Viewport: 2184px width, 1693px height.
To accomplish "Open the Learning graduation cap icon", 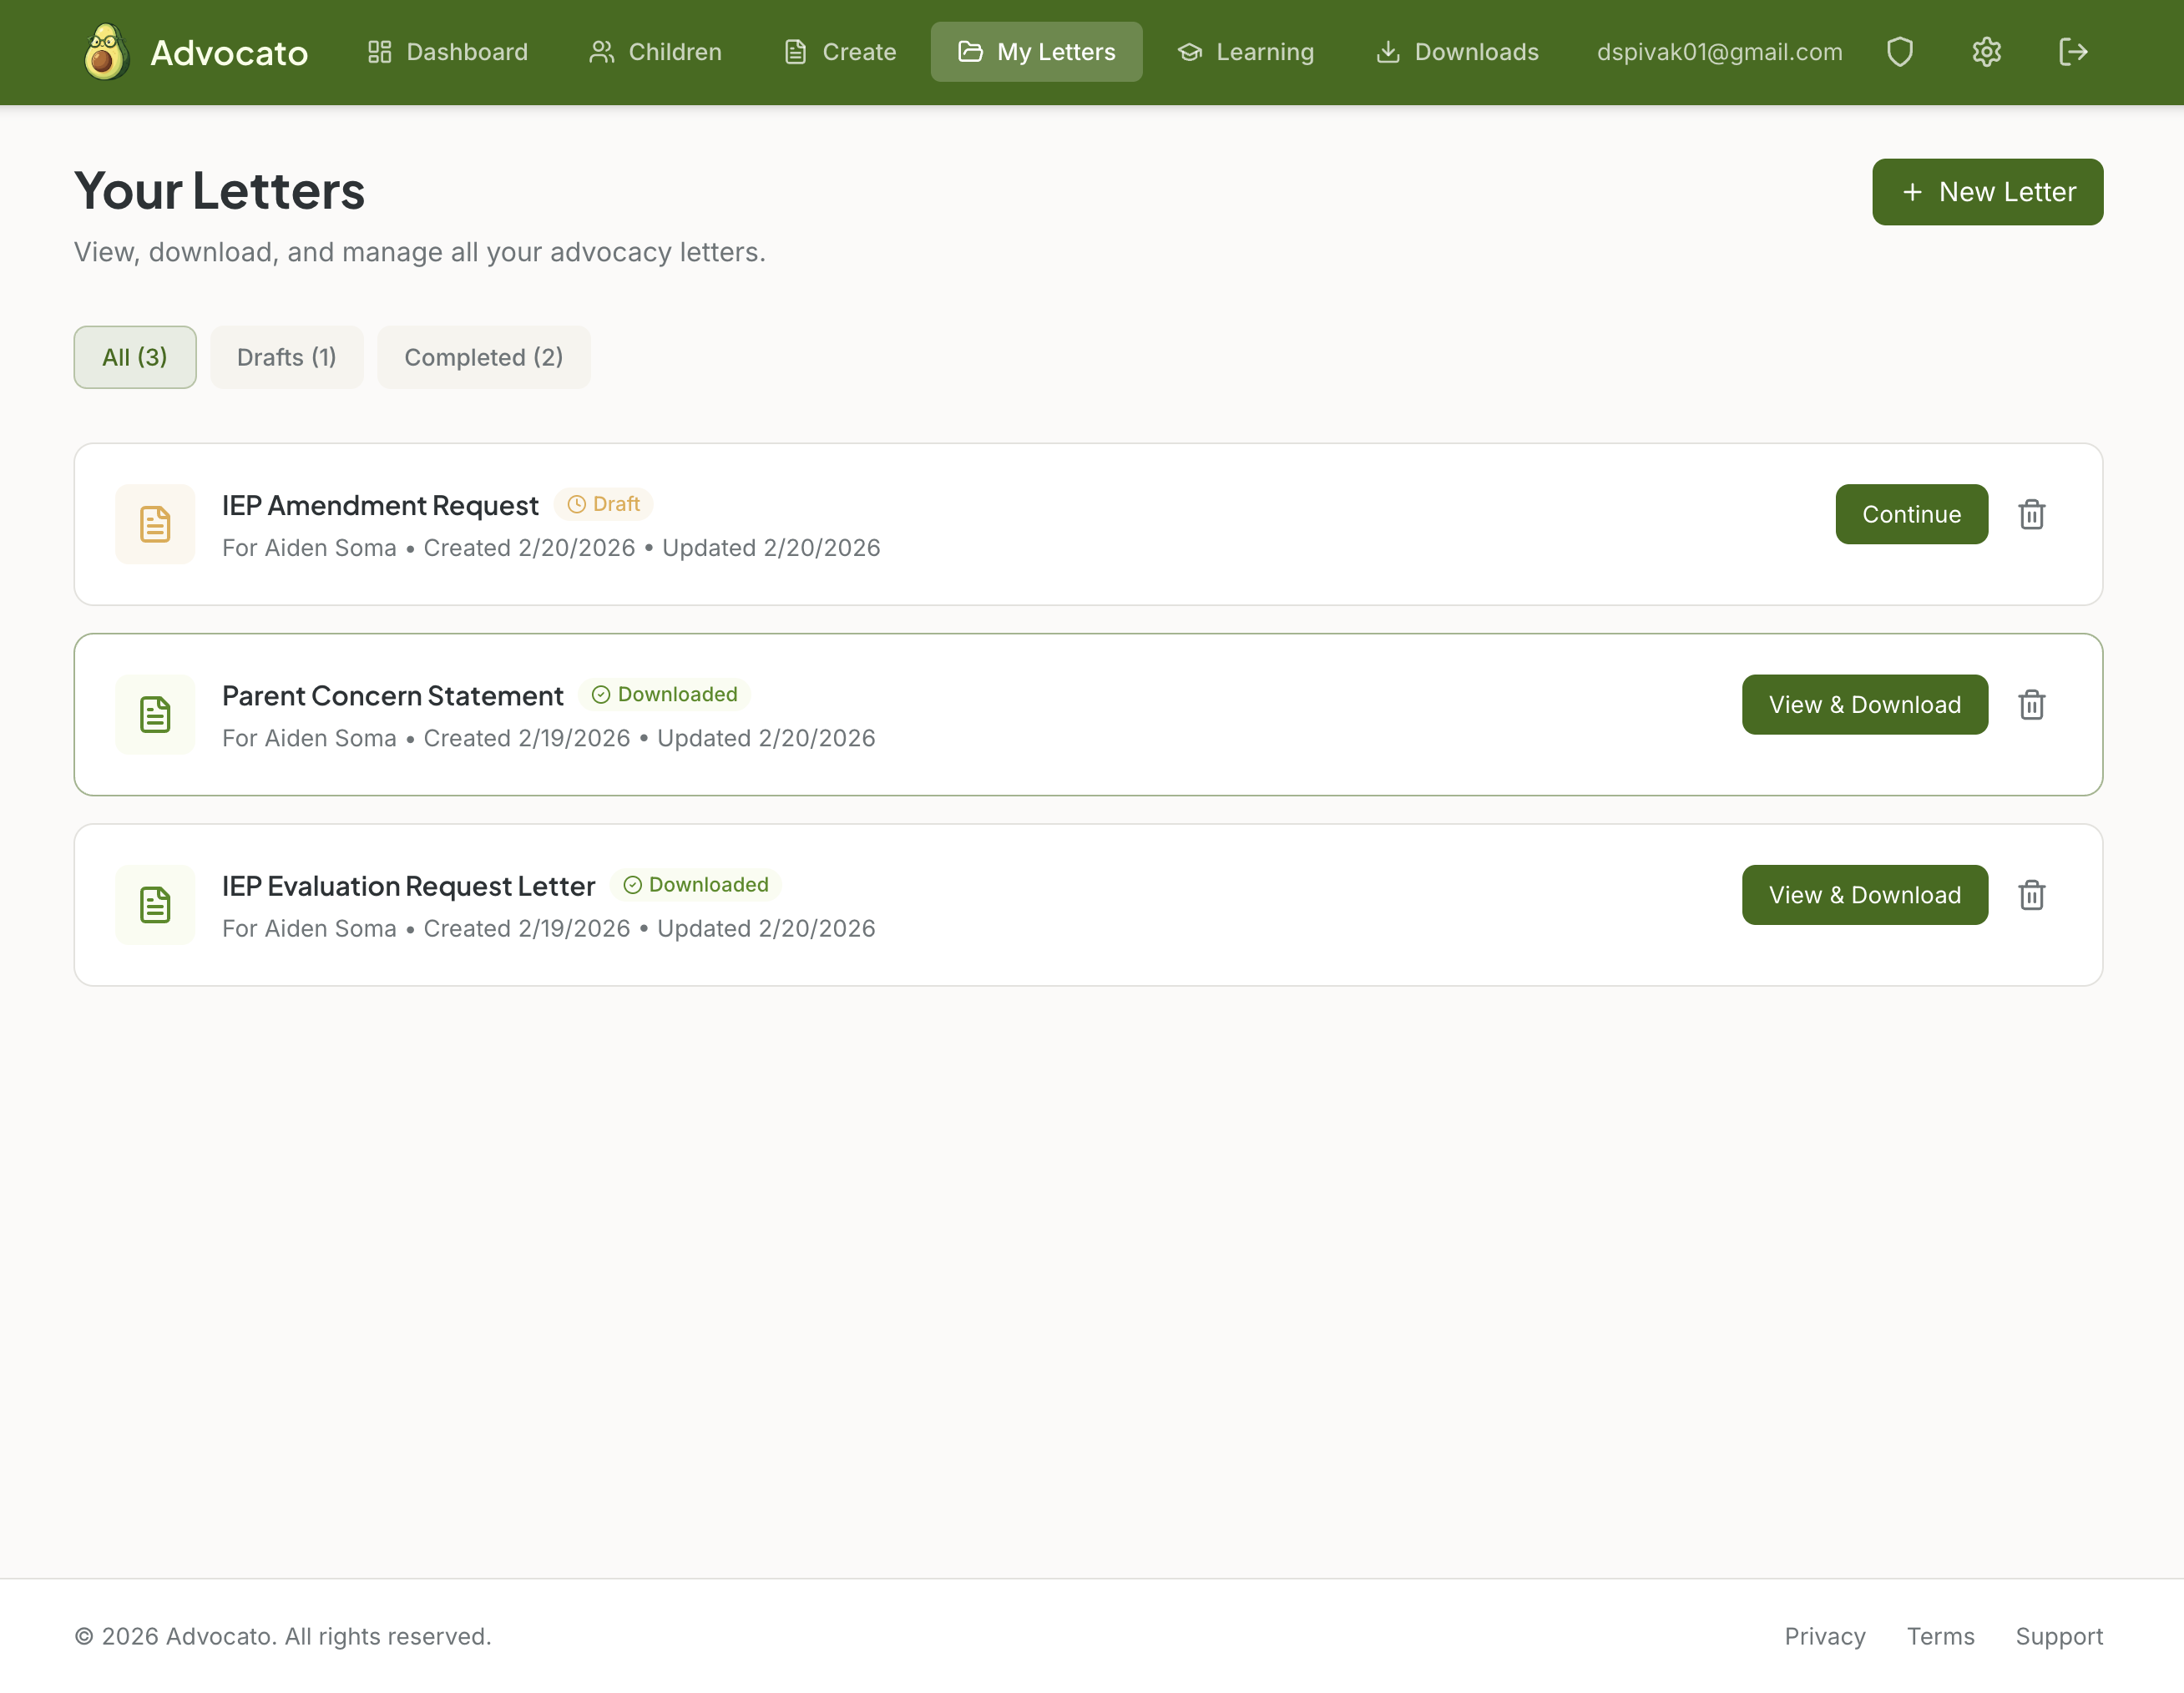I will (x=1190, y=52).
